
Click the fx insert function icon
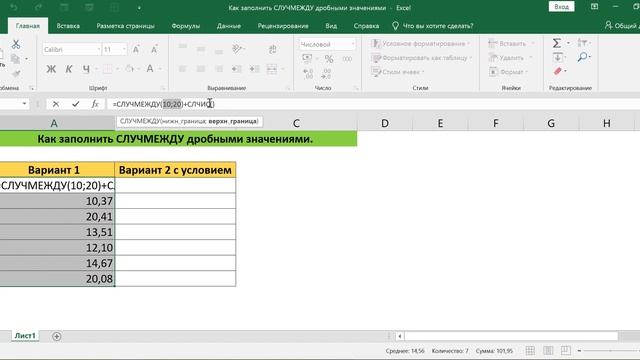tap(95, 104)
